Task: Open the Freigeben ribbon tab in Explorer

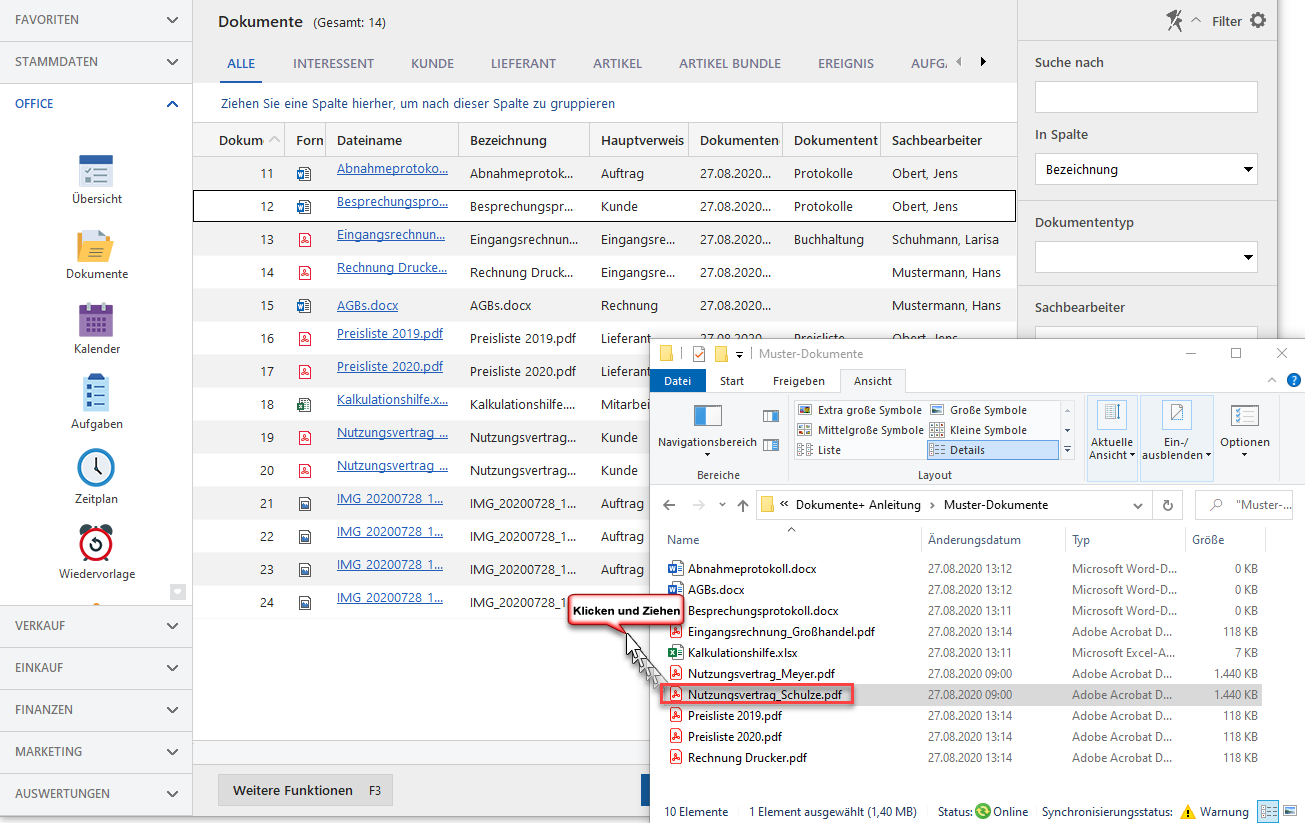Action: click(x=799, y=381)
